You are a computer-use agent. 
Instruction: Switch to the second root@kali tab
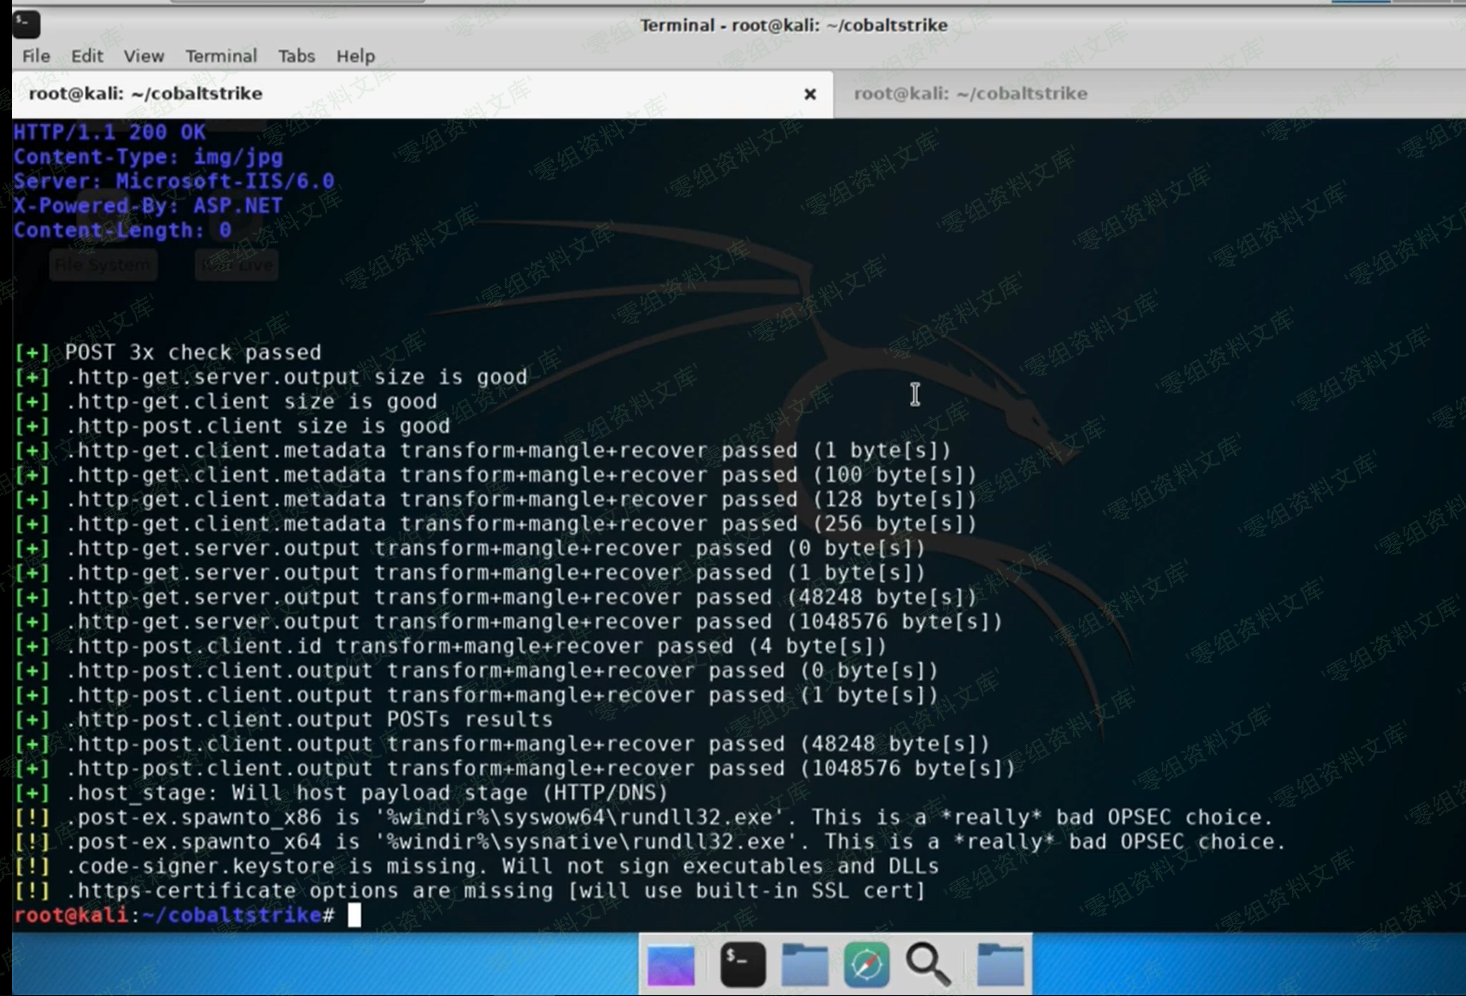pos(970,94)
